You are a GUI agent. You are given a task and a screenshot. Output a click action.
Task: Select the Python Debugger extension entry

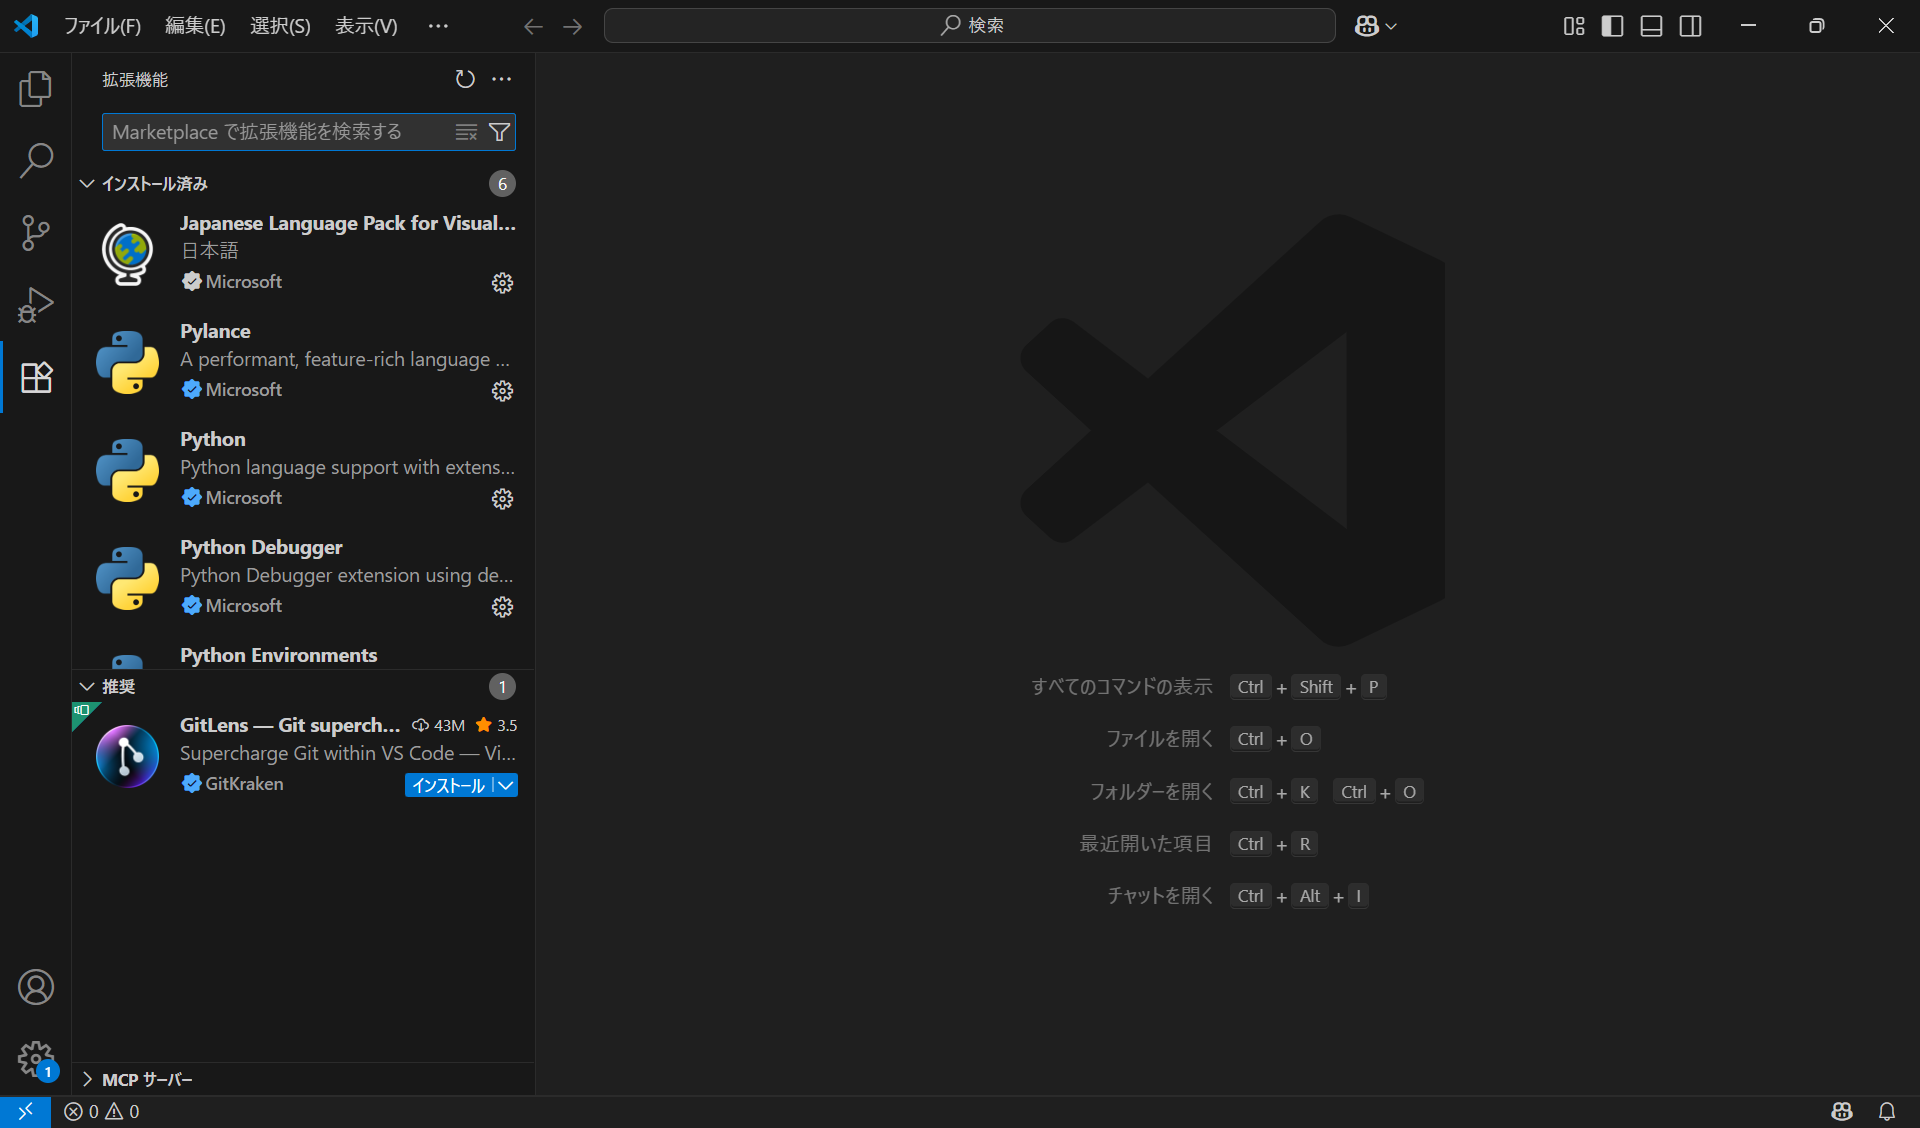(x=304, y=578)
